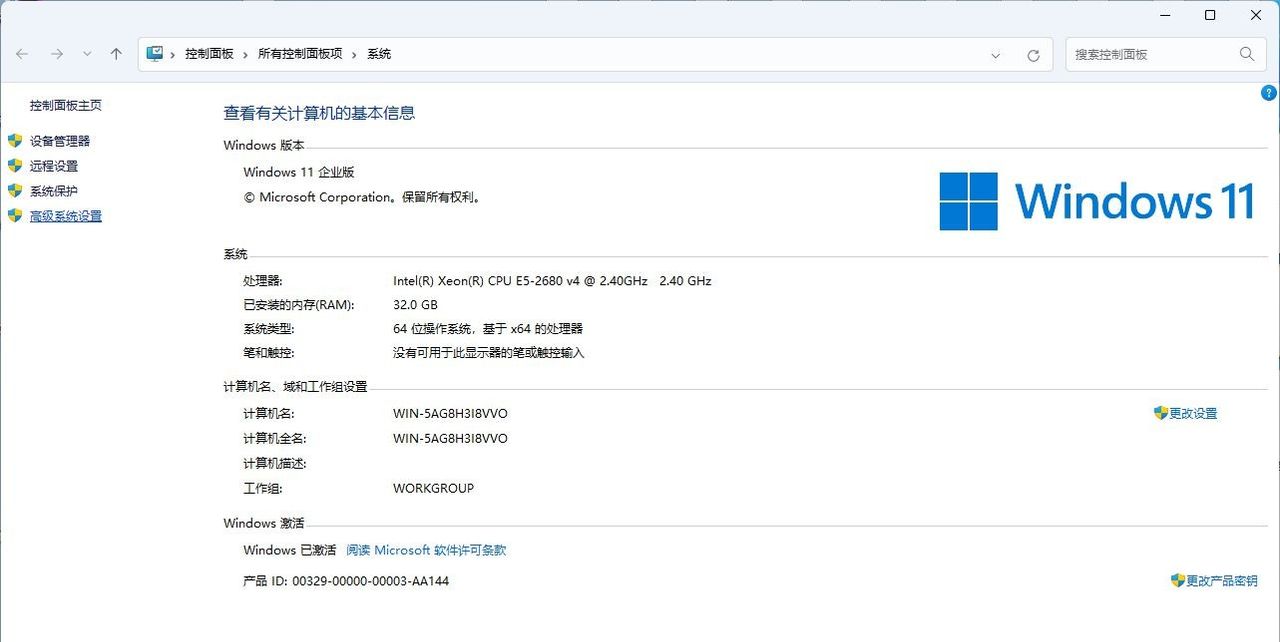The width and height of the screenshot is (1280, 642).
Task: Click Windows 已激活 status text
Action: (290, 550)
